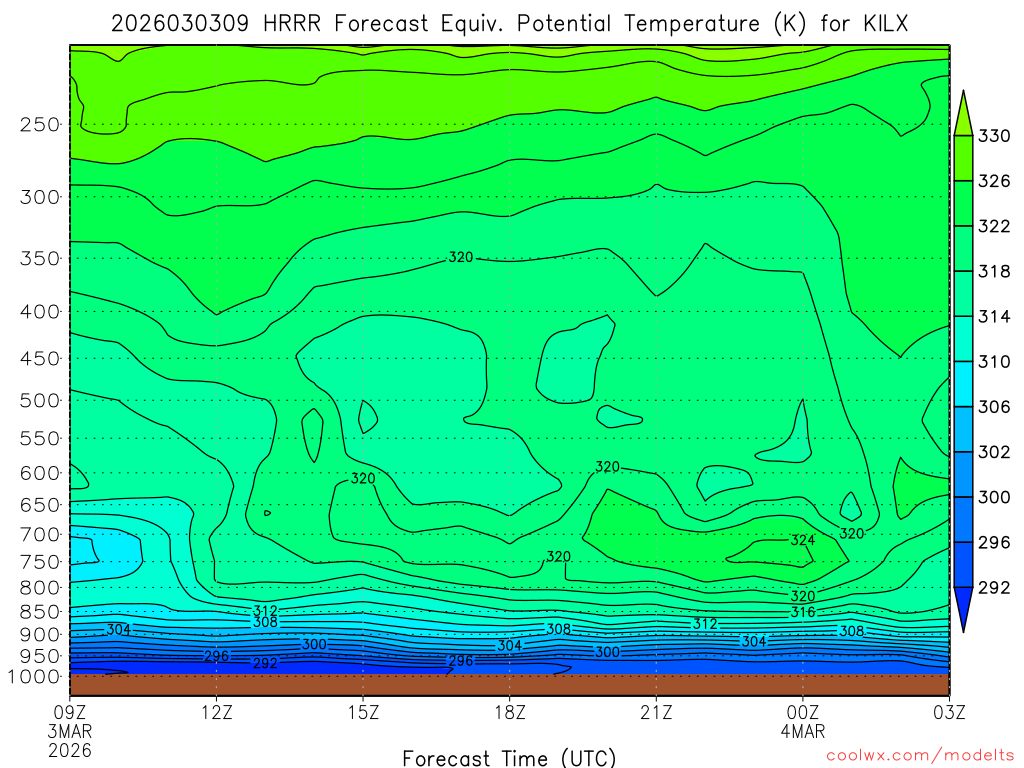Image resolution: width=1024 pixels, height=768 pixels.
Task: Click the coolwx.com/modelts watermark link text
Action: (920, 756)
